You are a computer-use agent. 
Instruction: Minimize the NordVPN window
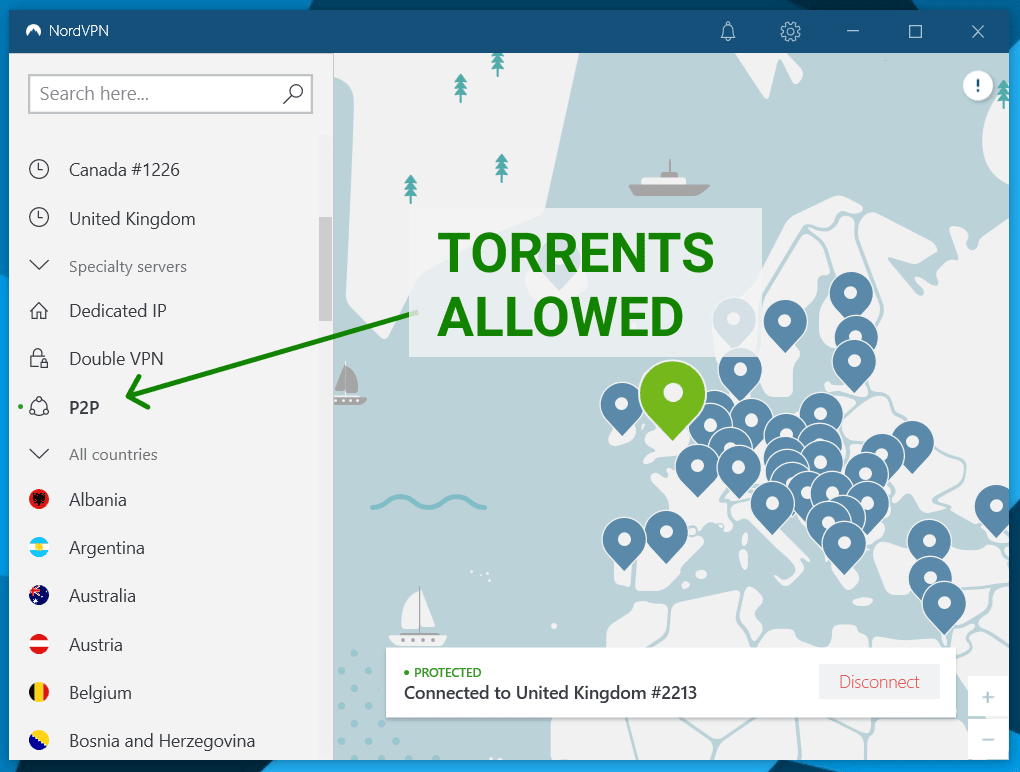point(853,31)
